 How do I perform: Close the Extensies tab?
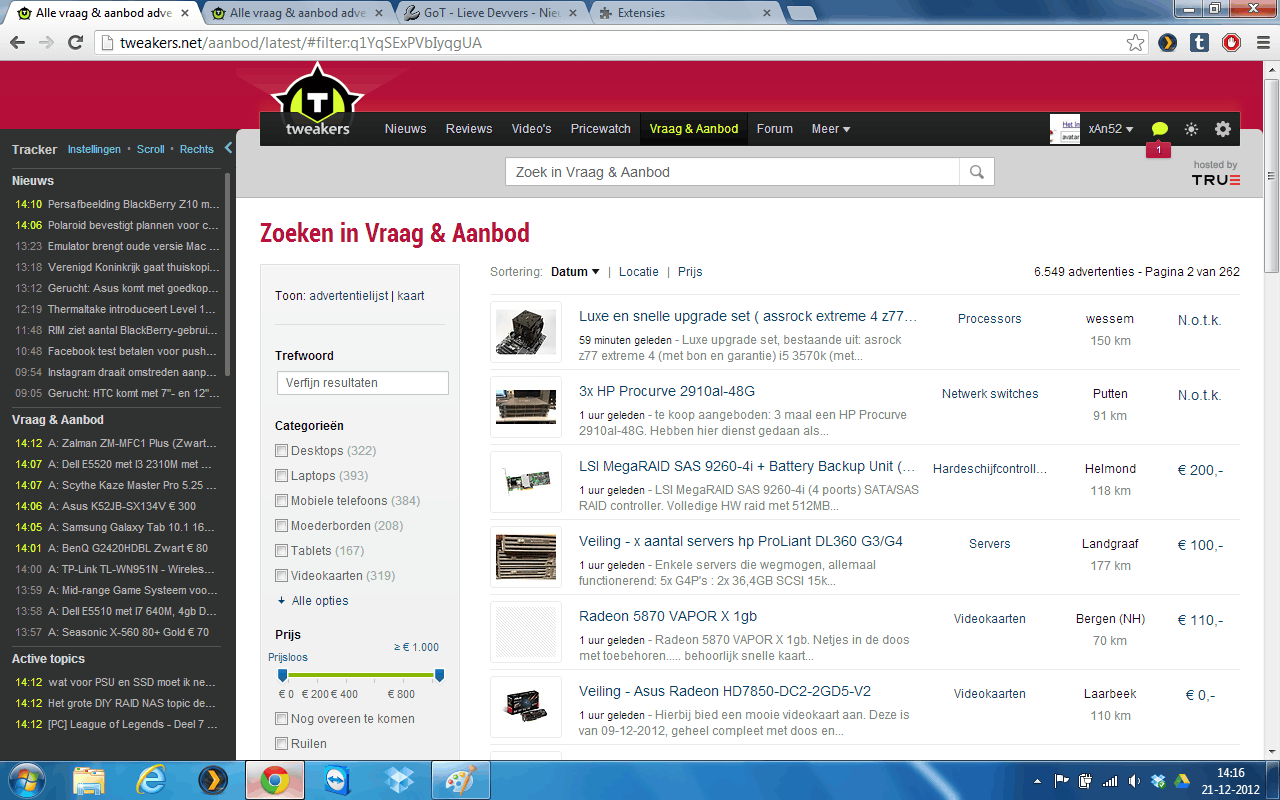pyautogui.click(x=766, y=13)
